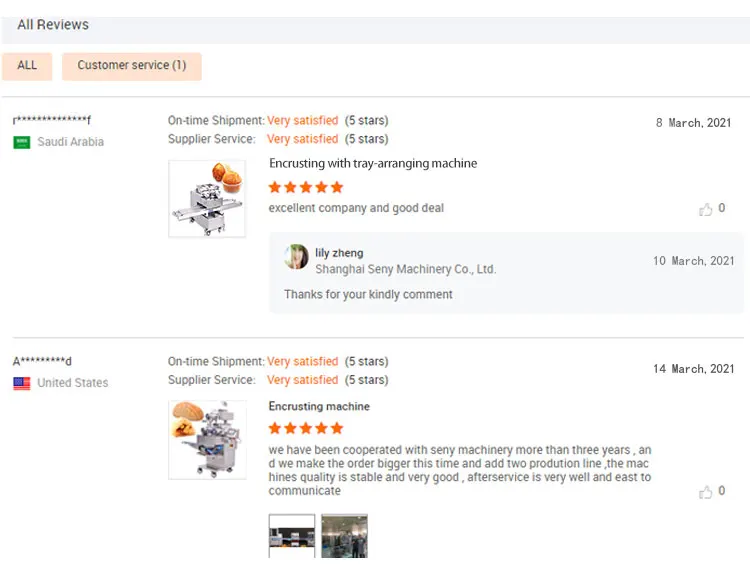The height and width of the screenshot is (572, 750).
Task: Open the Encrusting machine product link
Action: coord(319,406)
